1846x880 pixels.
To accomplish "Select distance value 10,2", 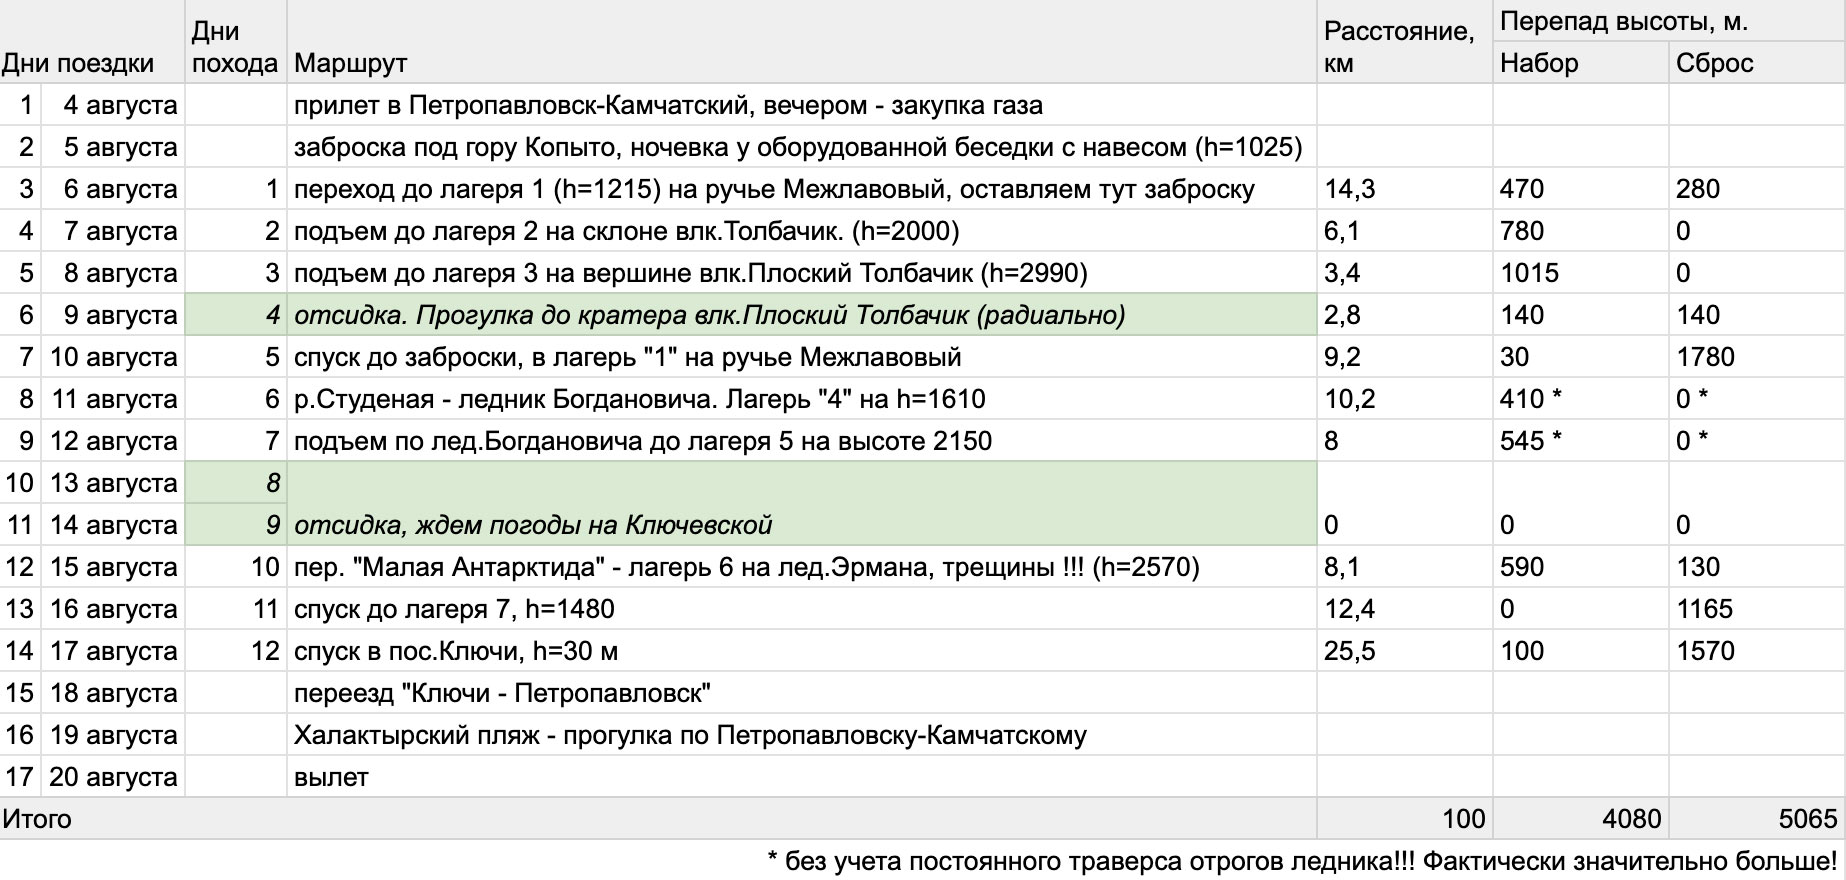I will 1405,399.
